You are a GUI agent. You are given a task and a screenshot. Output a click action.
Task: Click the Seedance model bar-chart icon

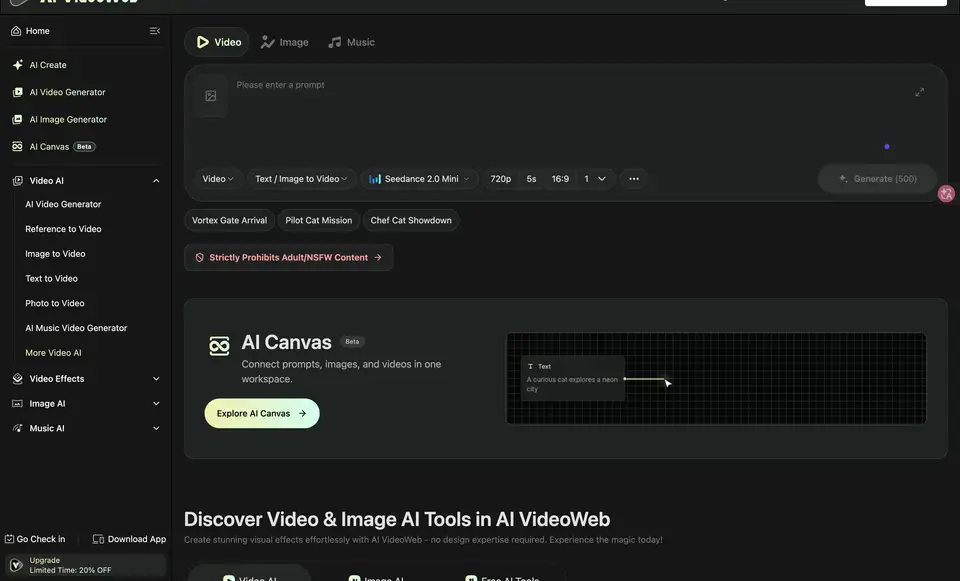pyautogui.click(x=375, y=179)
